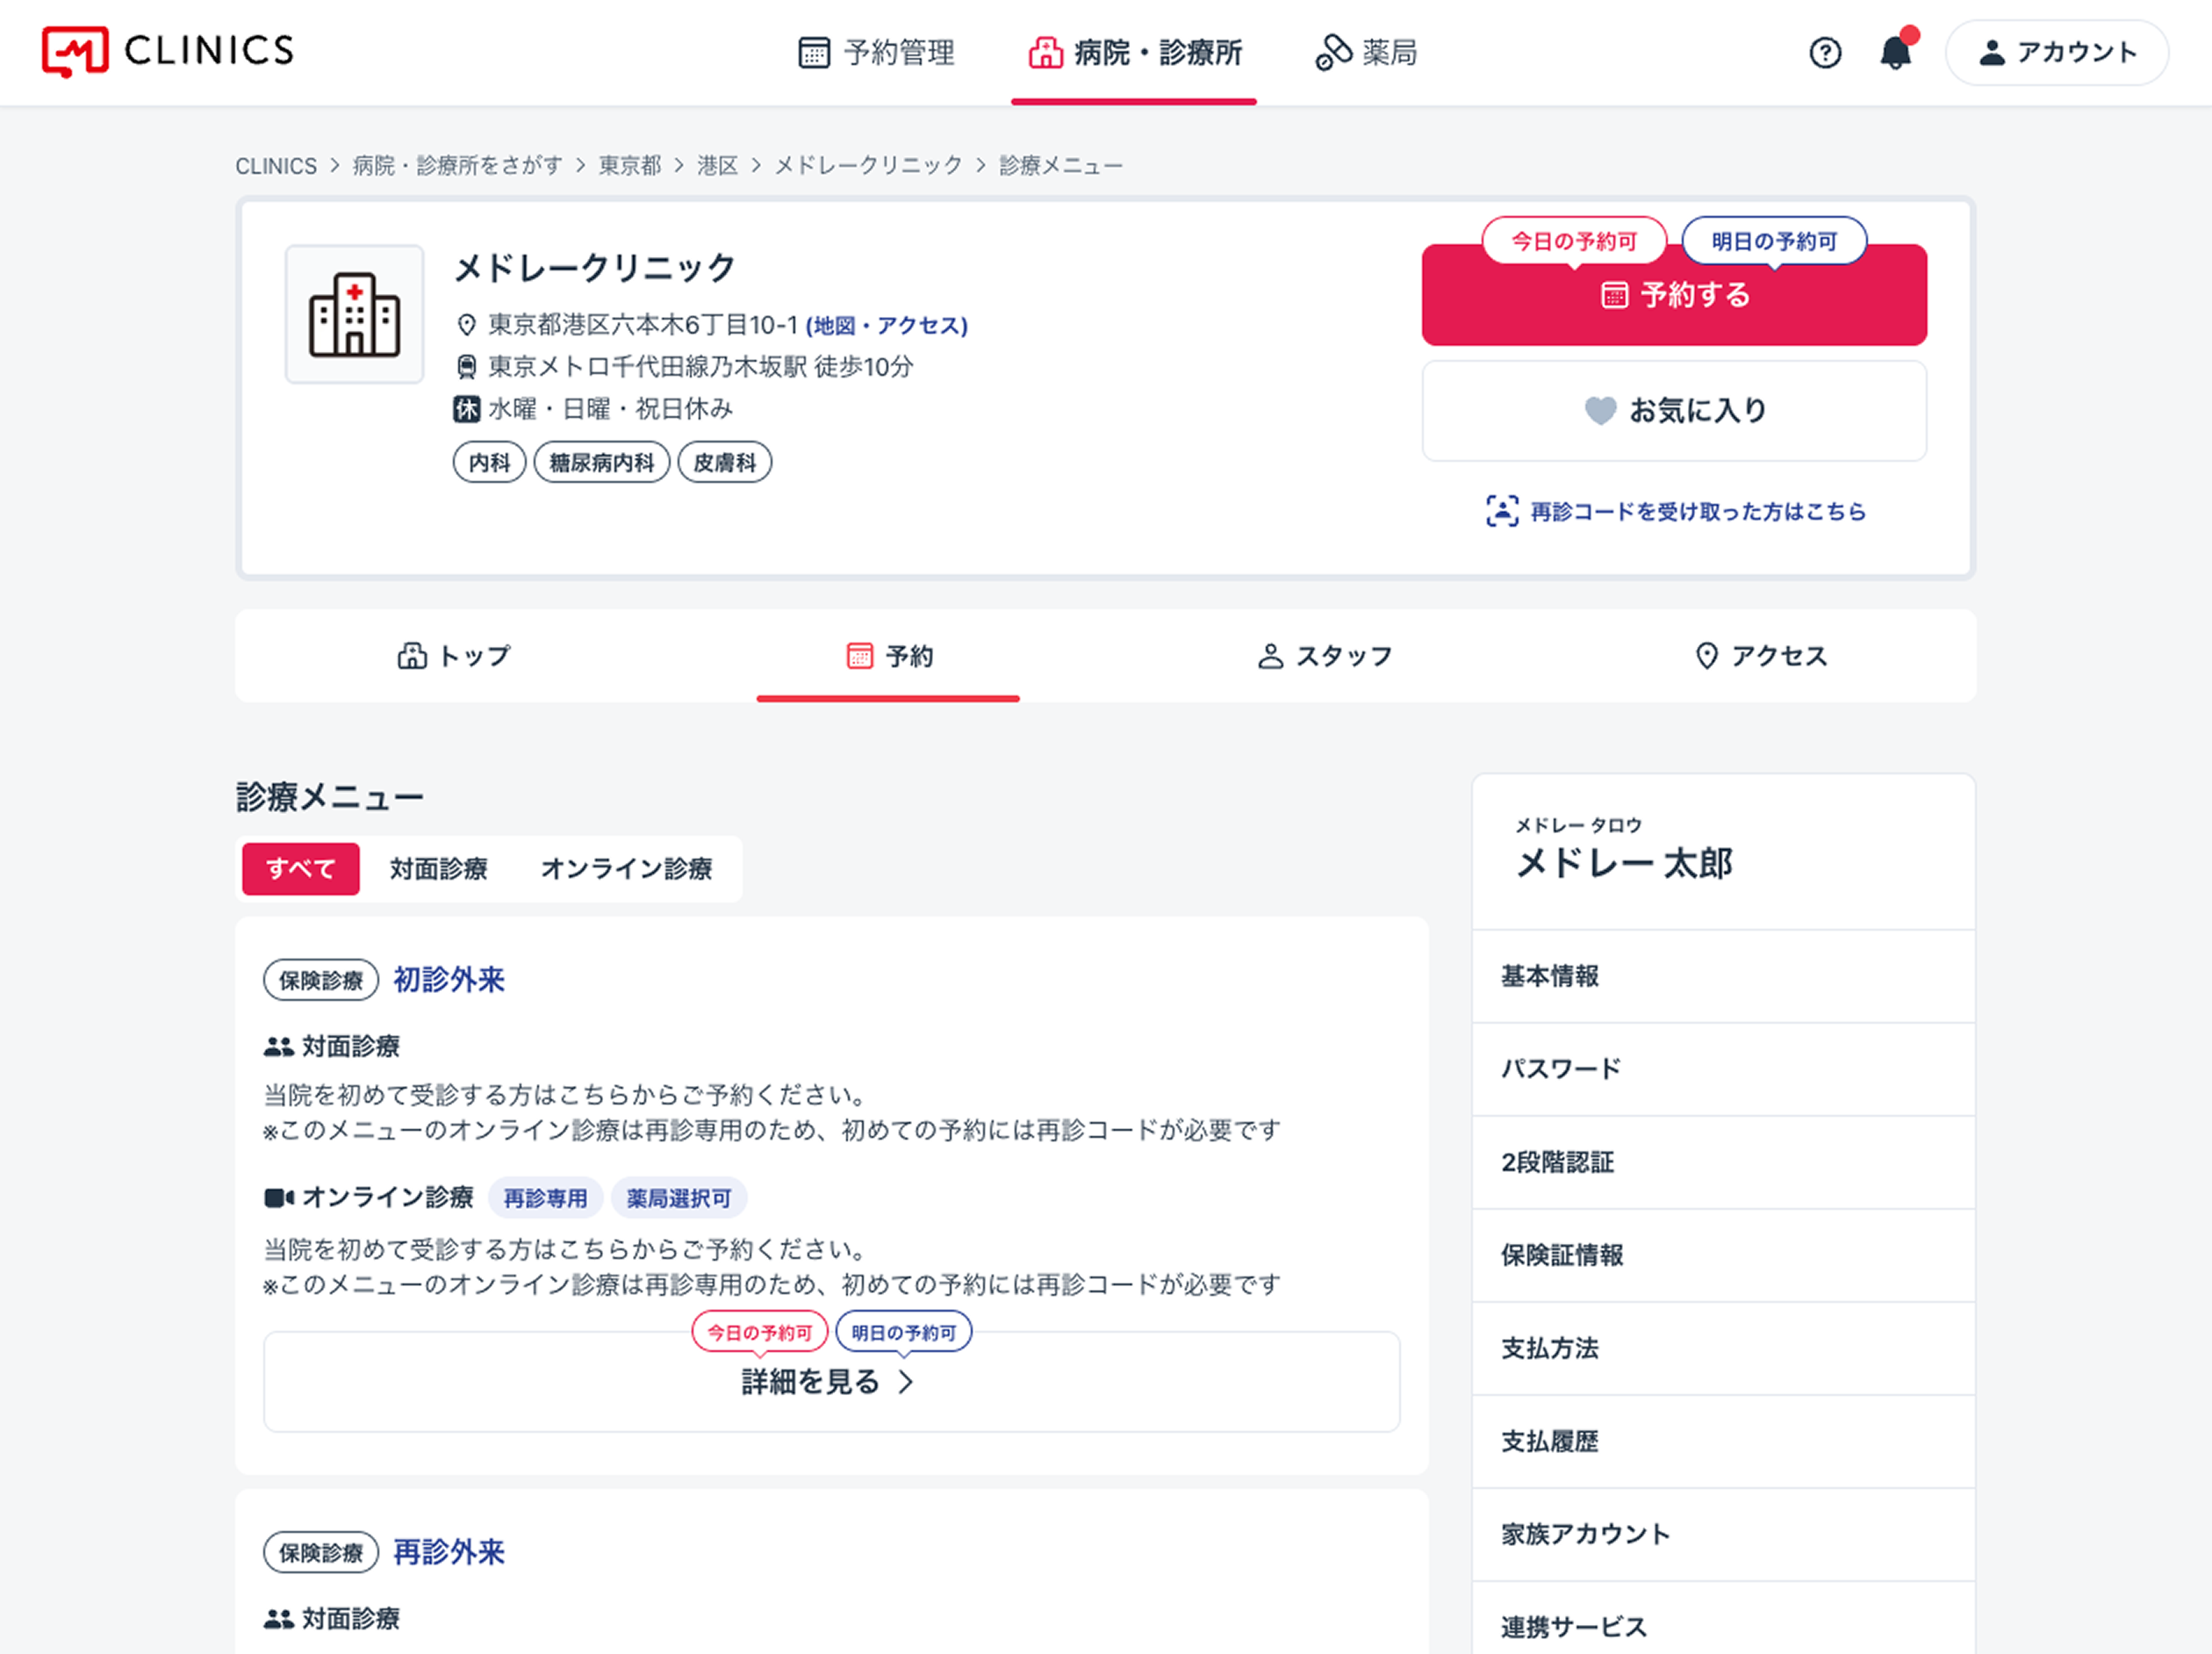Switch to the トップ clinic tab

coord(454,656)
